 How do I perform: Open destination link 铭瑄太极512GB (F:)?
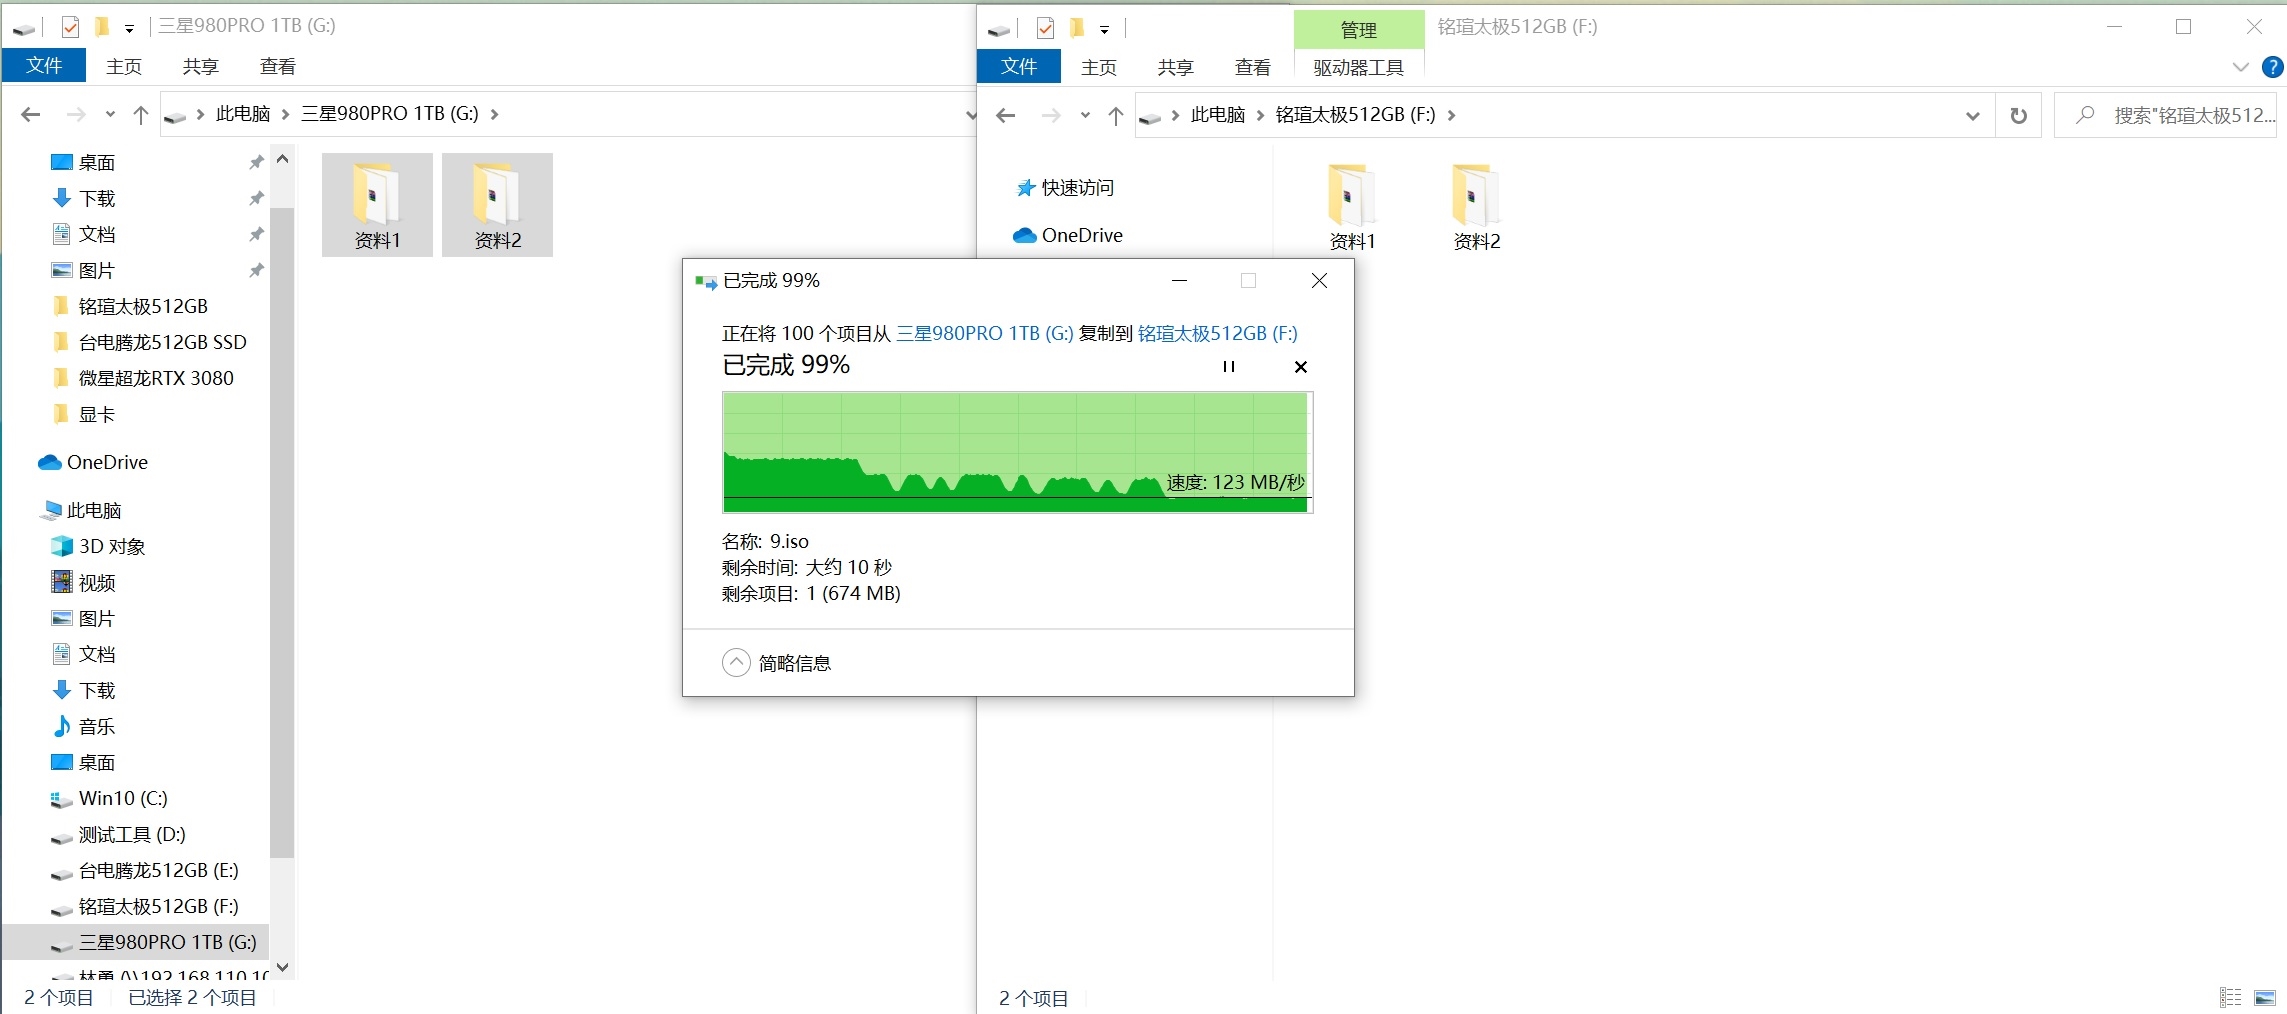[x=1218, y=333]
